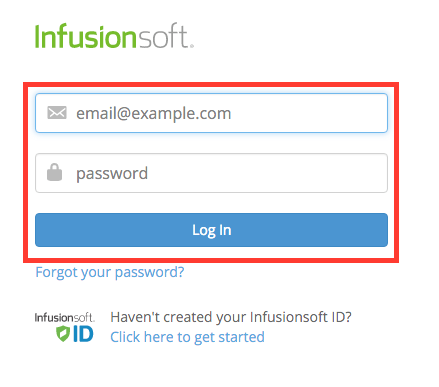This screenshot has width=439, height=387.
Task: Click the padlock icon in password field
Action: tap(54, 172)
